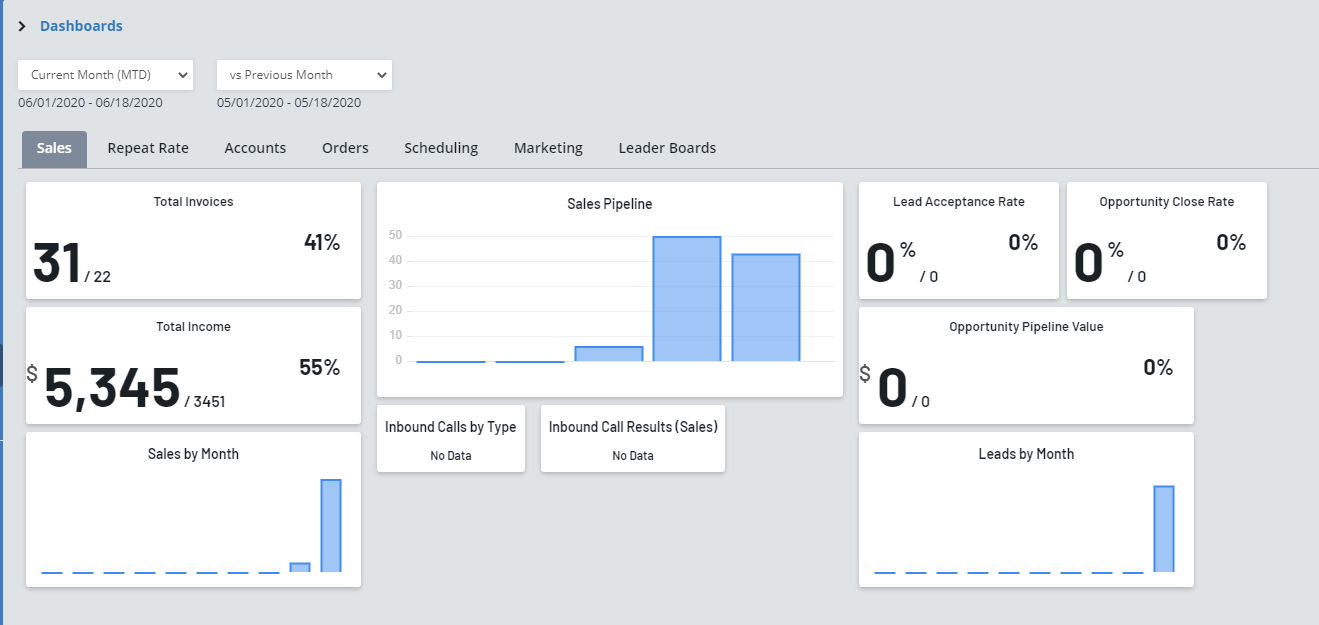Image resolution: width=1319 pixels, height=625 pixels.
Task: Click the tall bar in Leads by Month
Action: [x=1164, y=528]
